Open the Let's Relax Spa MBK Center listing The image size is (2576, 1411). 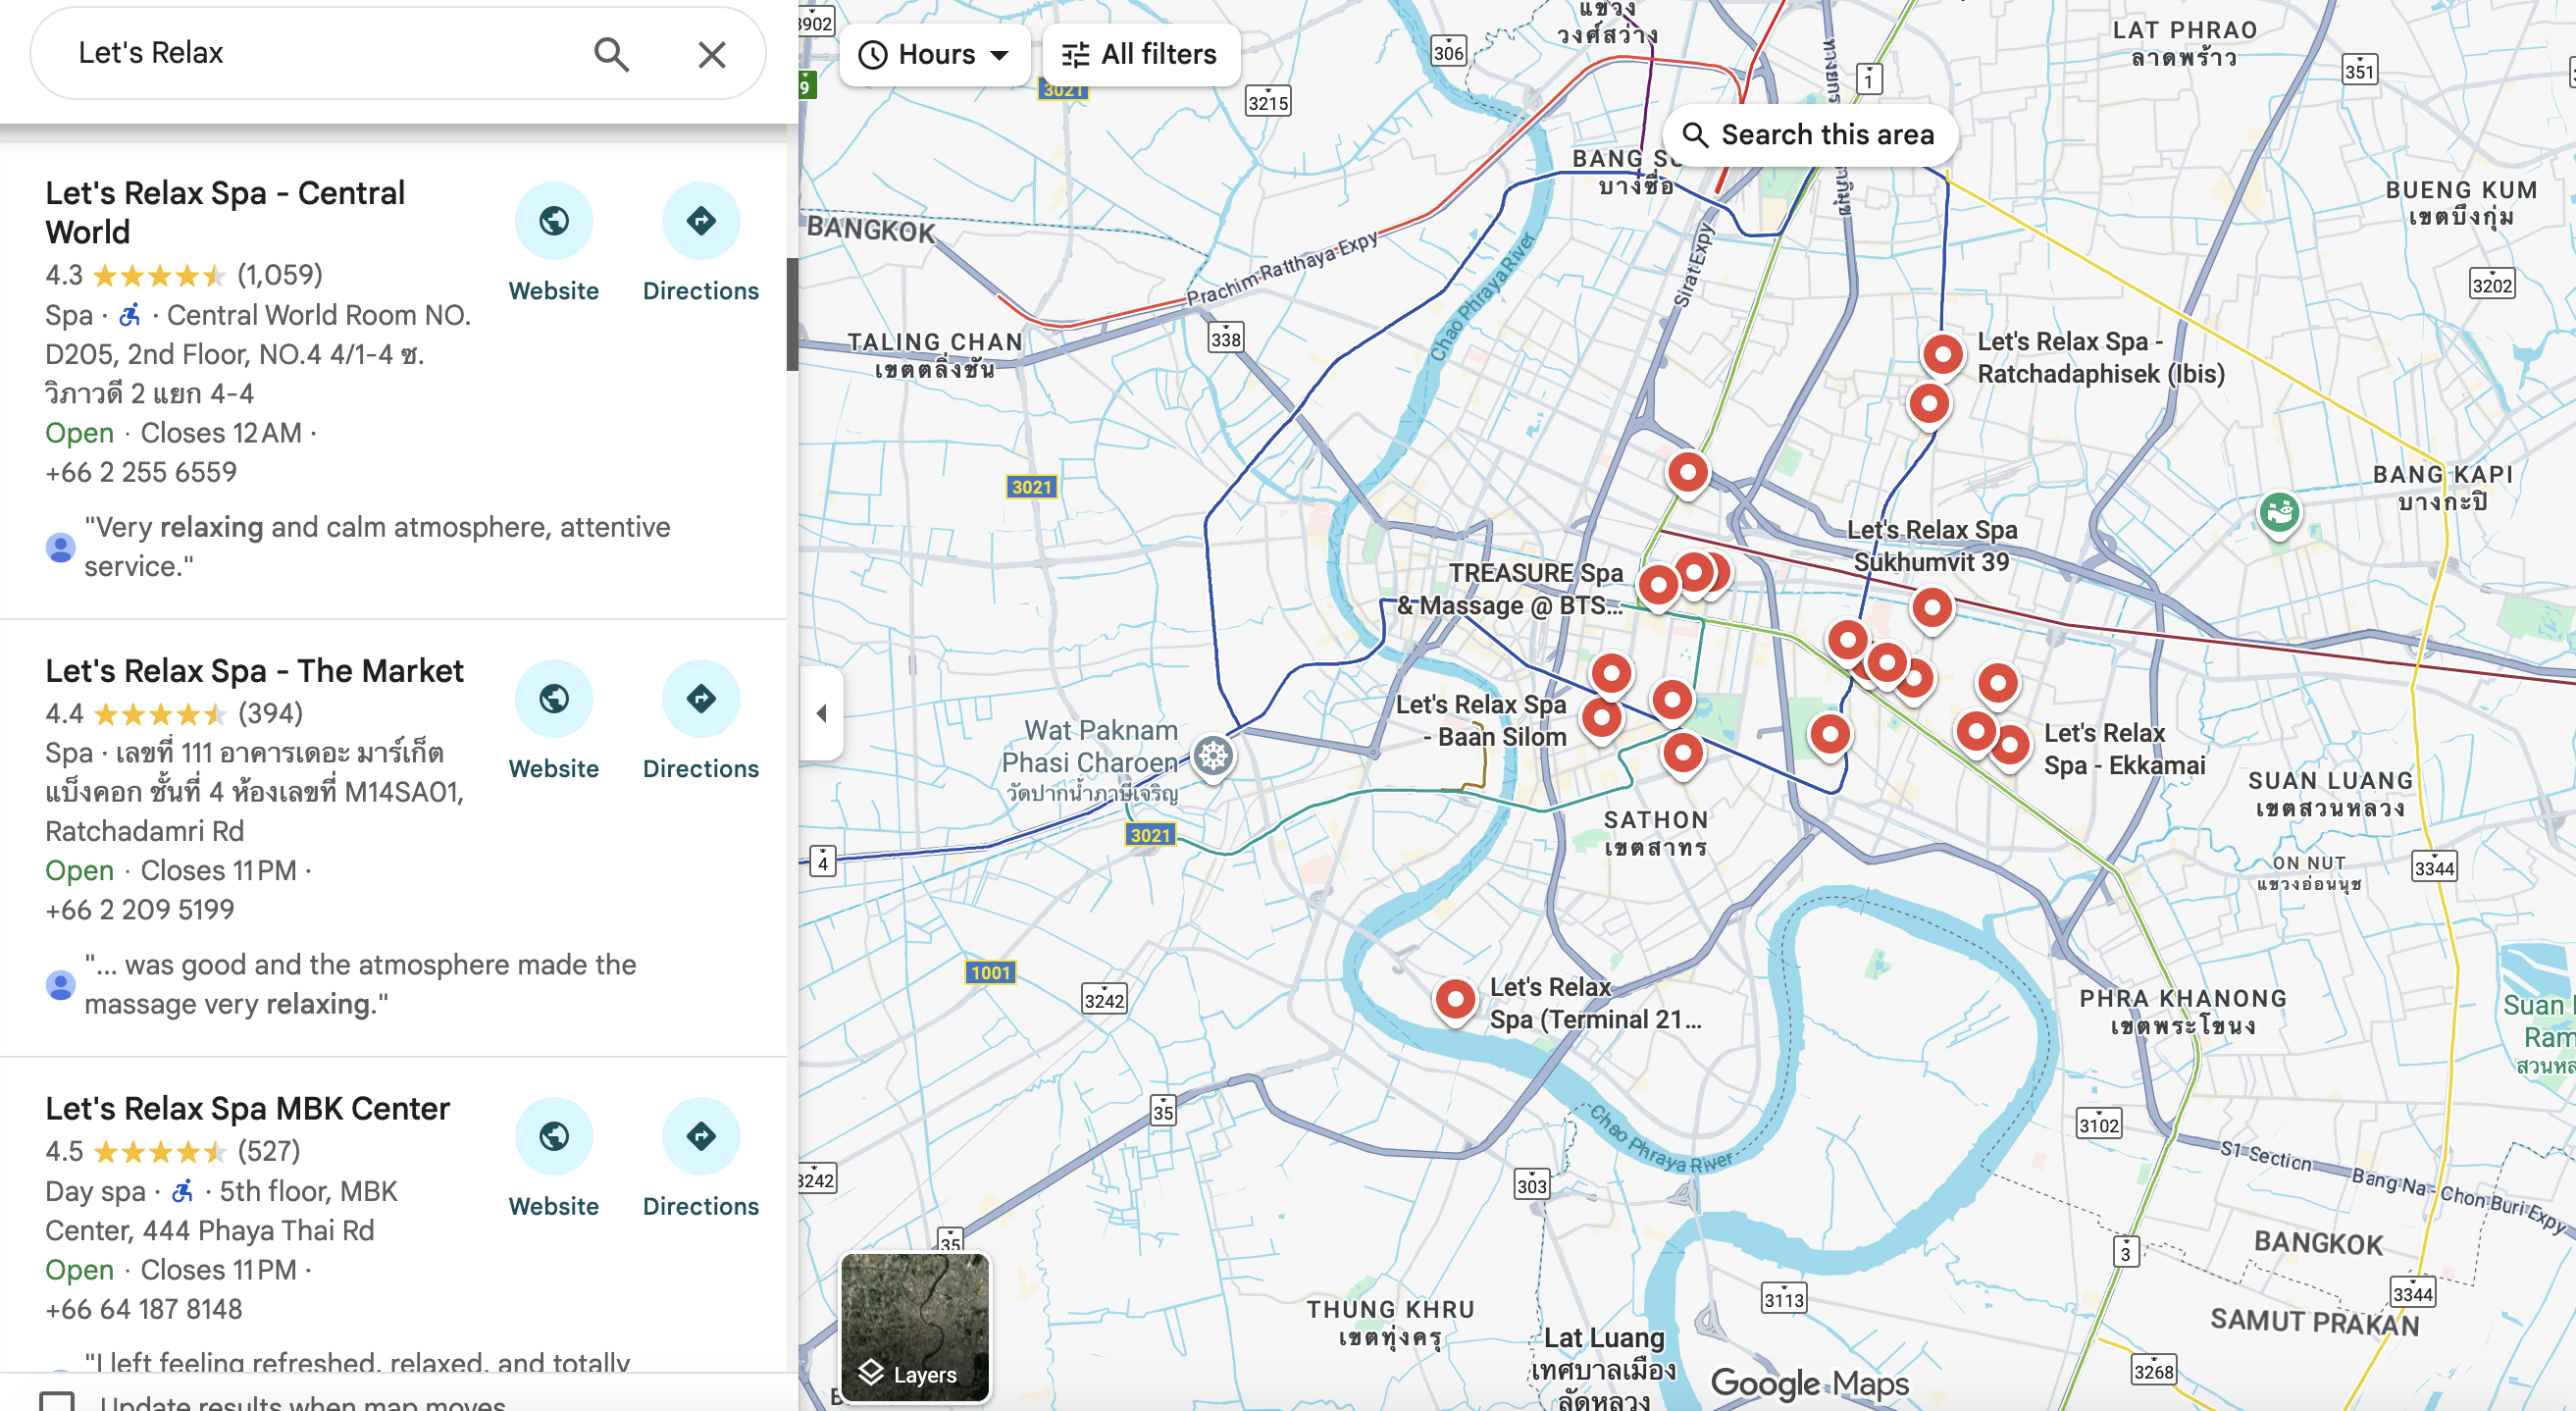point(247,1108)
